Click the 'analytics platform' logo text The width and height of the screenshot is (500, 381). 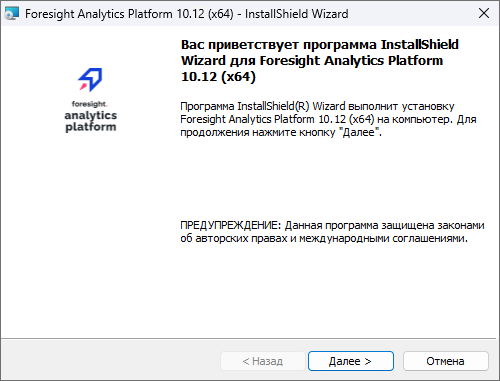91,121
